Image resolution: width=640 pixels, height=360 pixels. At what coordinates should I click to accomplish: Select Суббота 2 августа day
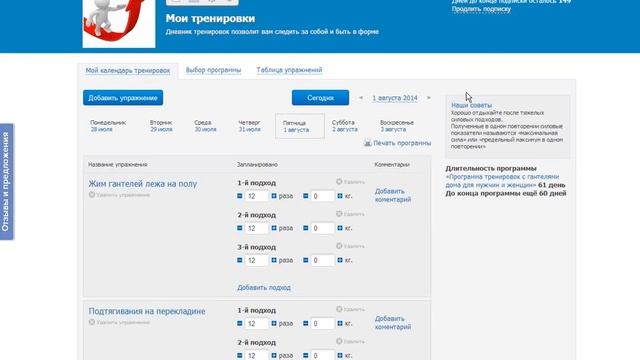point(344,126)
